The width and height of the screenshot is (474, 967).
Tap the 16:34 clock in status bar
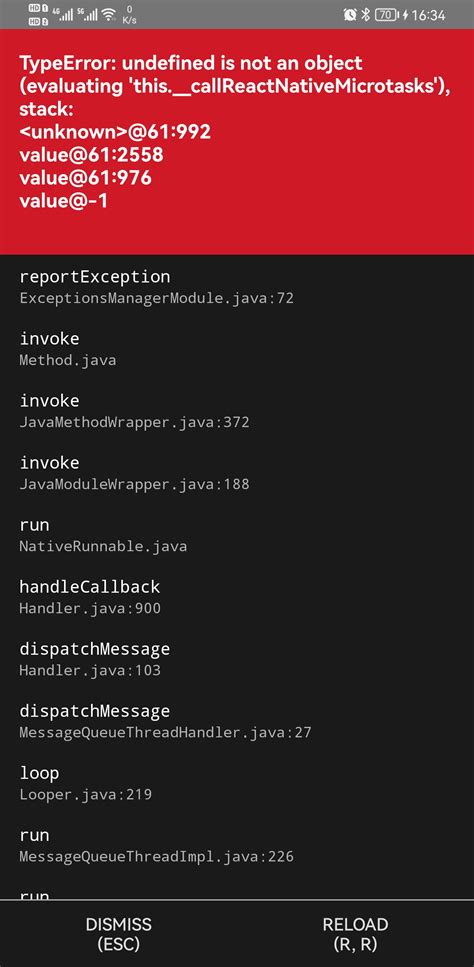tap(428, 15)
